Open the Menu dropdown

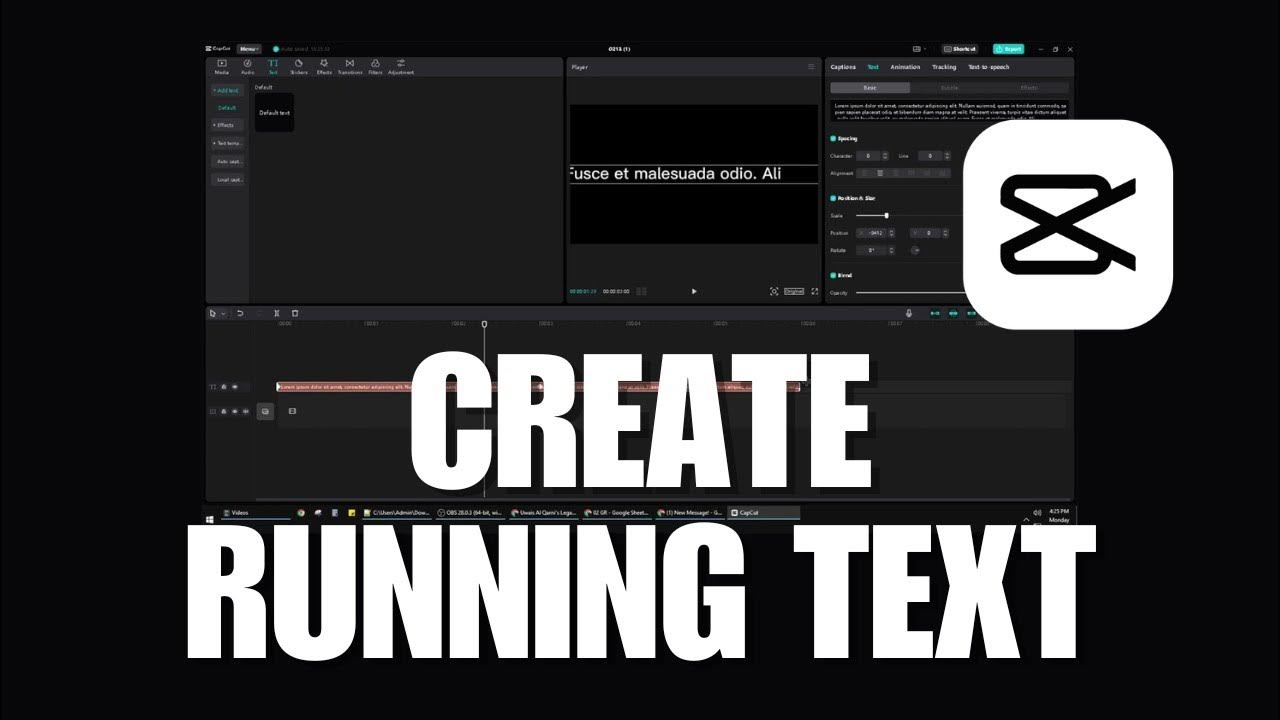(x=249, y=48)
